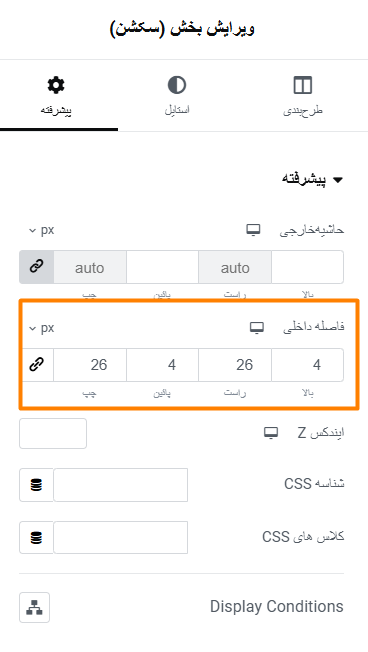Click the Style half-circle icon
This screenshot has width=368, height=652.
click(x=177, y=85)
